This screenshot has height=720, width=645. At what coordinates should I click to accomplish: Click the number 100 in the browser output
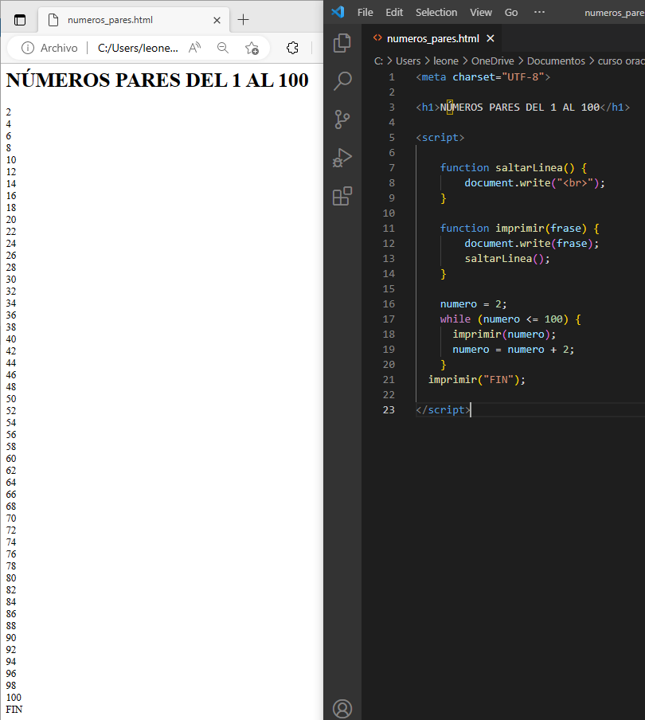click(x=13, y=697)
